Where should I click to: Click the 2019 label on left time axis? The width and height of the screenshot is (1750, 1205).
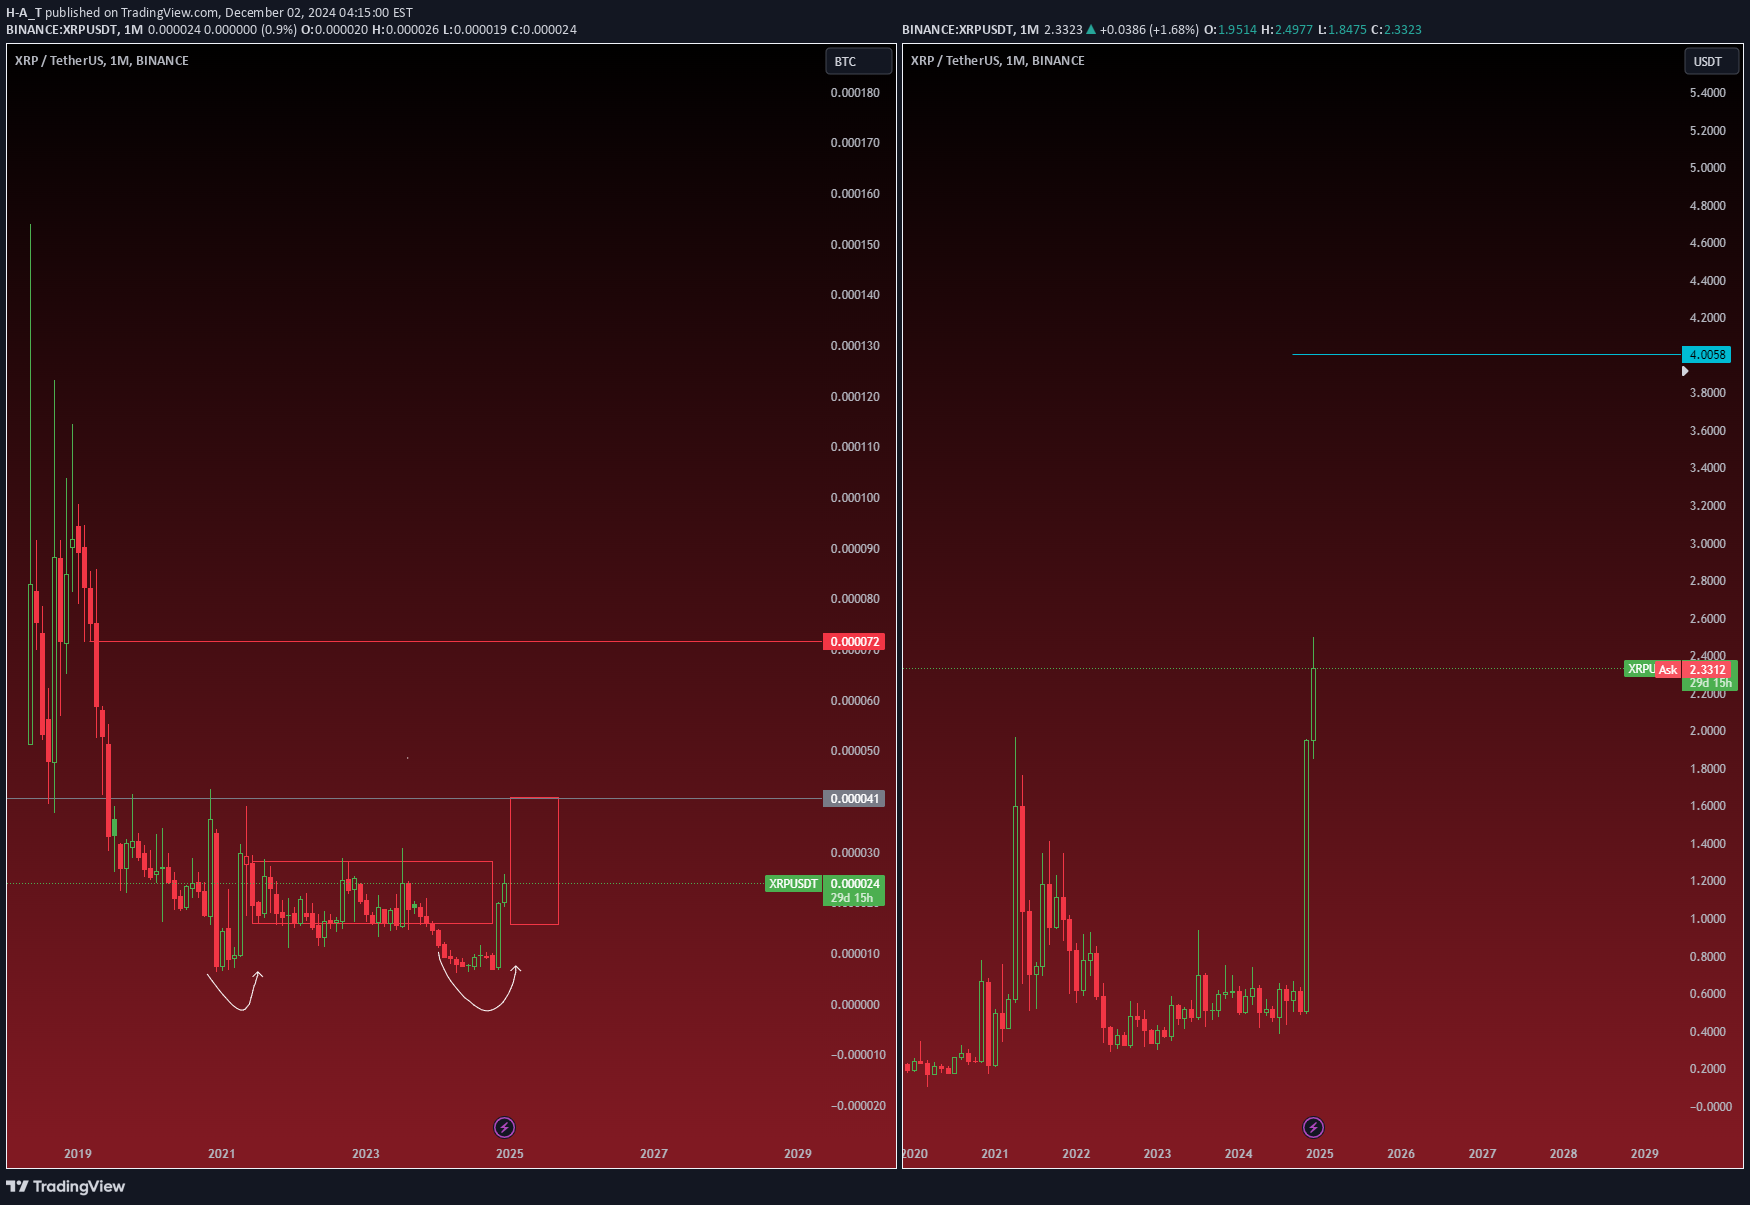click(78, 1153)
